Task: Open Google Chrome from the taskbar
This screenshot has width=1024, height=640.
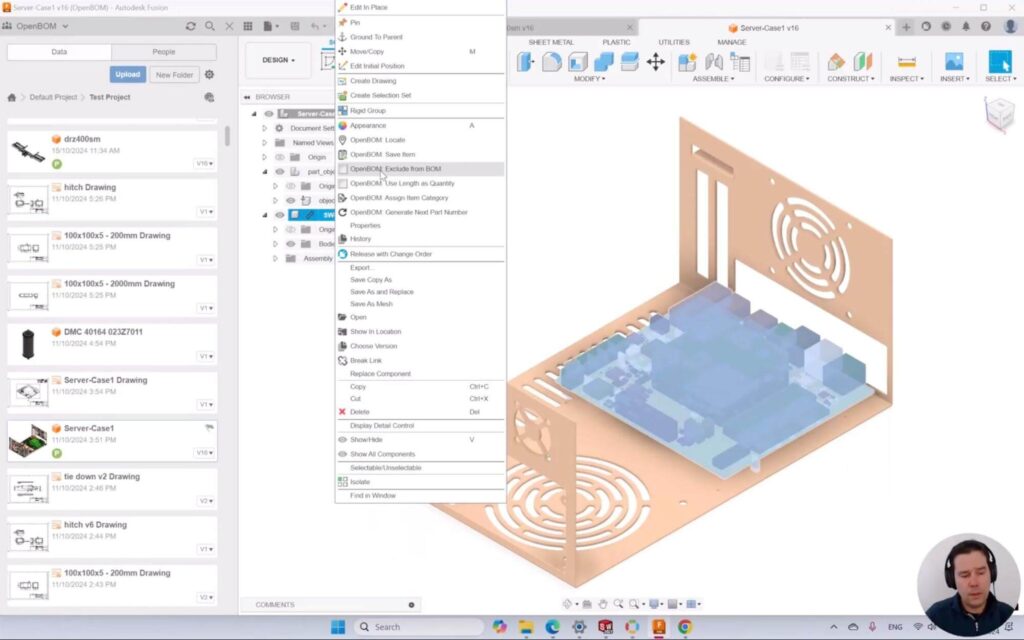Action: [x=684, y=627]
